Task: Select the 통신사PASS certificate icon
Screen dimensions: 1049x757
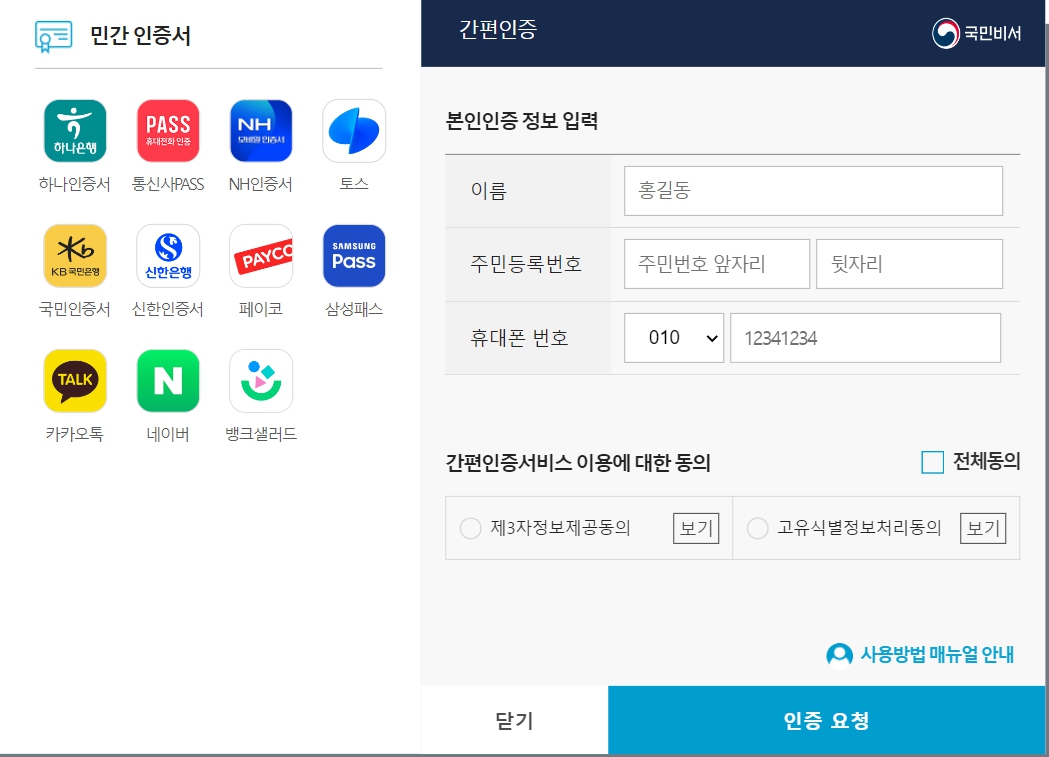Action: (167, 130)
